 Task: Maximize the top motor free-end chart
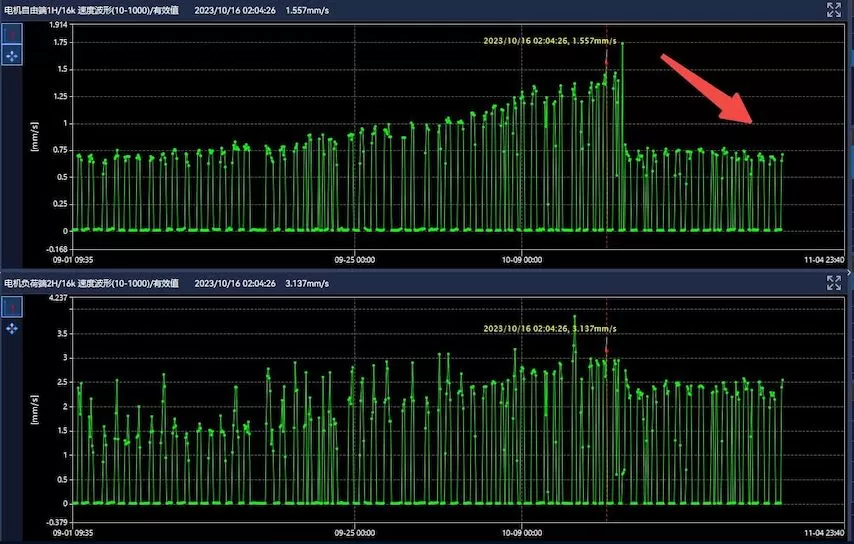834,10
